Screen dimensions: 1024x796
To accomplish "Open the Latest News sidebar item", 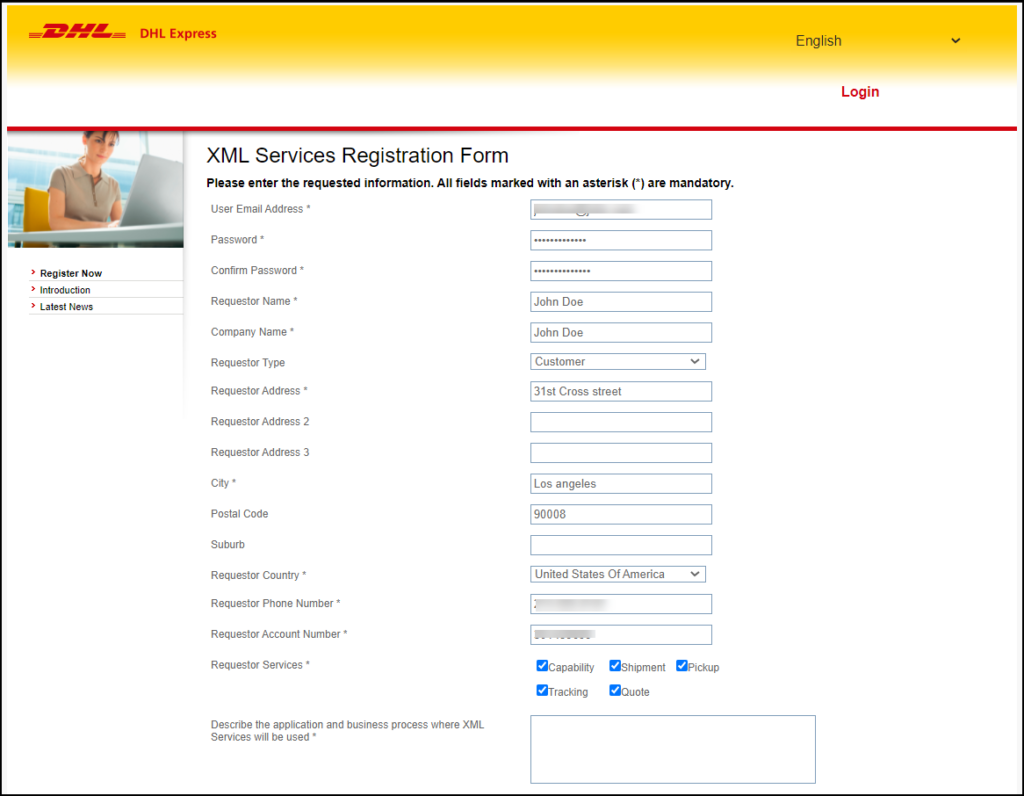I will pyautogui.click(x=65, y=306).
